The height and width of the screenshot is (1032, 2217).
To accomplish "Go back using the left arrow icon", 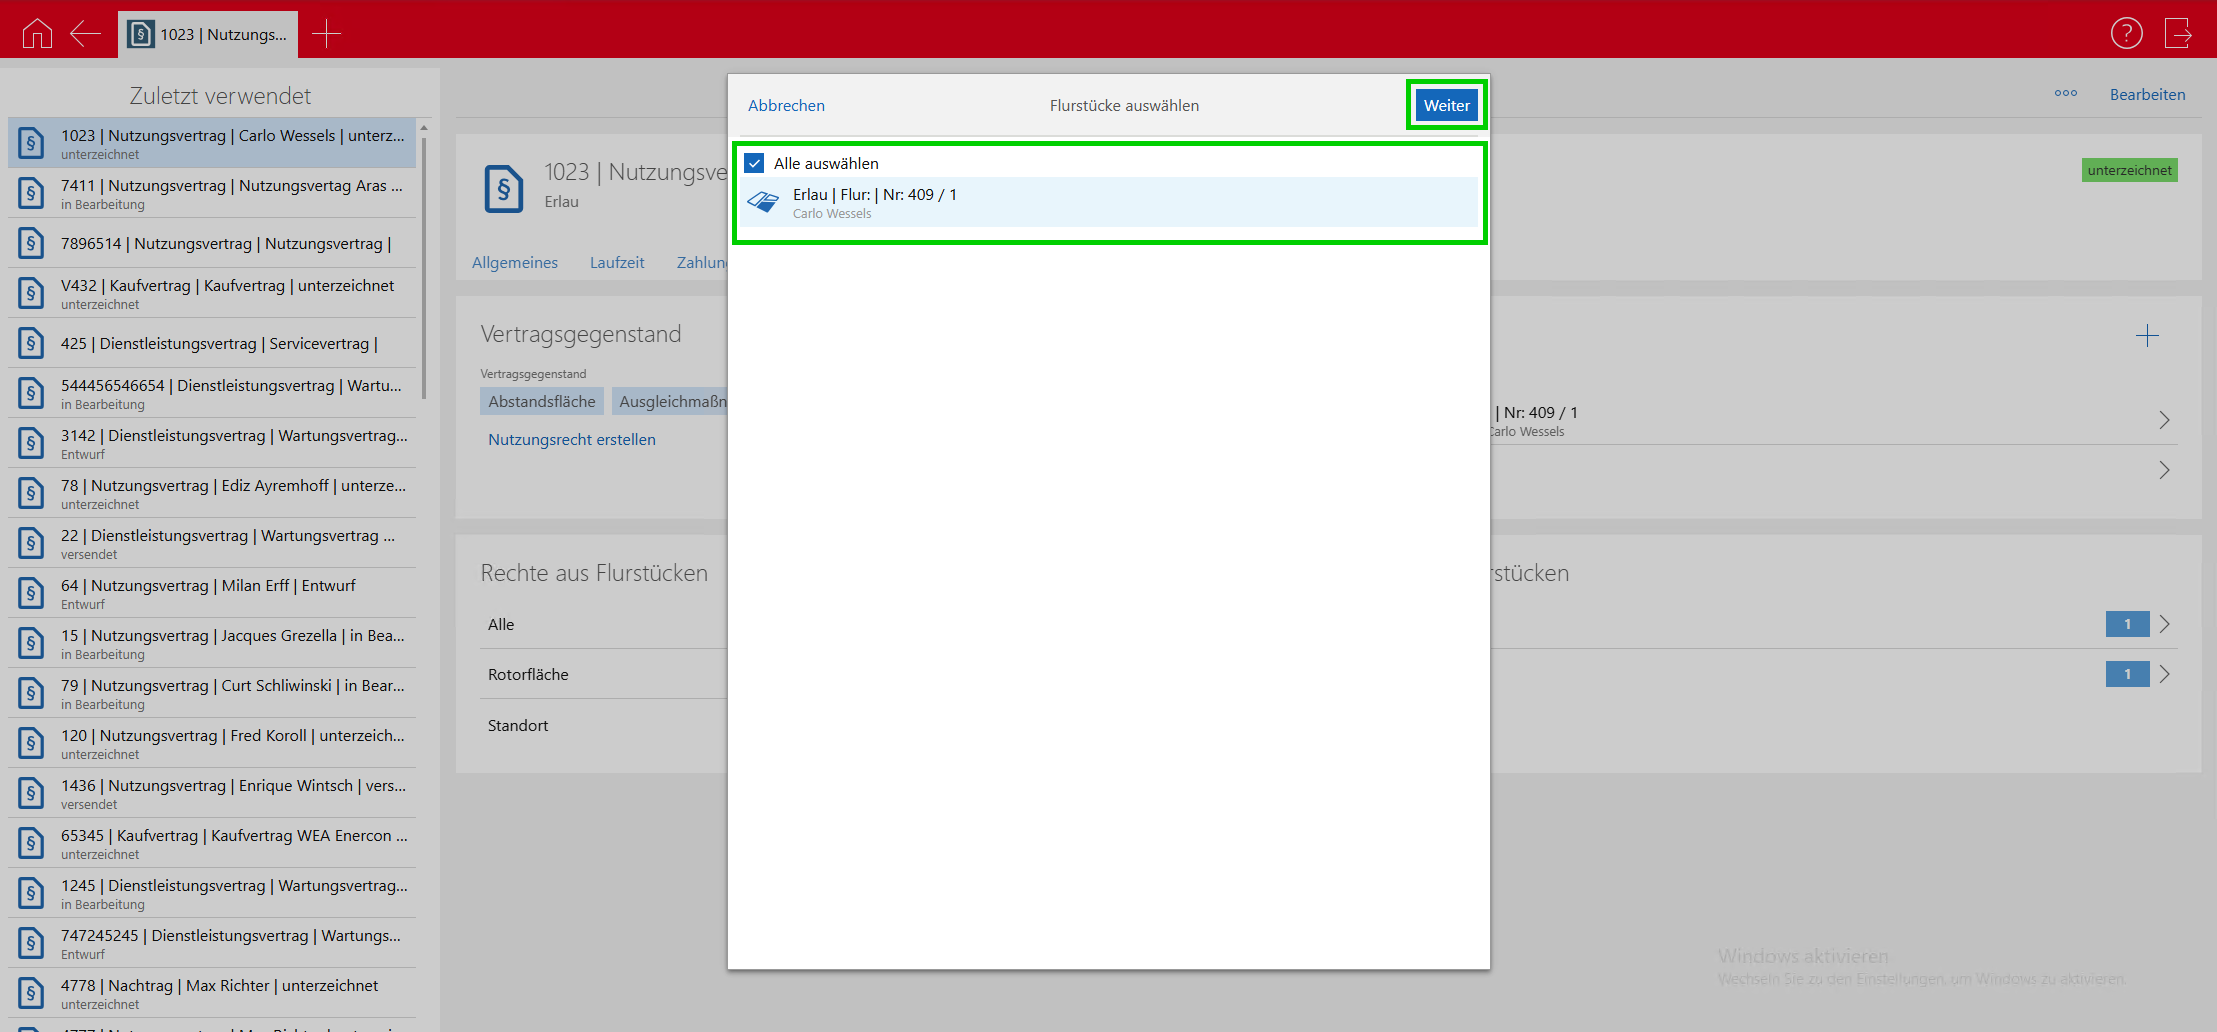I will point(86,33).
